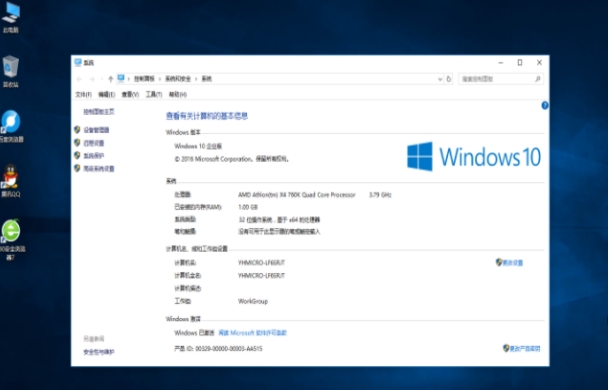
Task: Open the 工具(T) menu
Action: click(x=154, y=95)
